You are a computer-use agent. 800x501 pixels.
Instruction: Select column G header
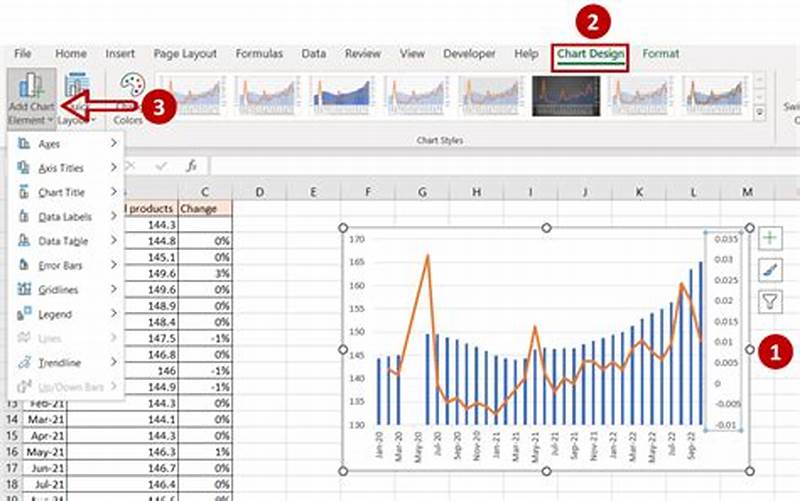click(422, 192)
